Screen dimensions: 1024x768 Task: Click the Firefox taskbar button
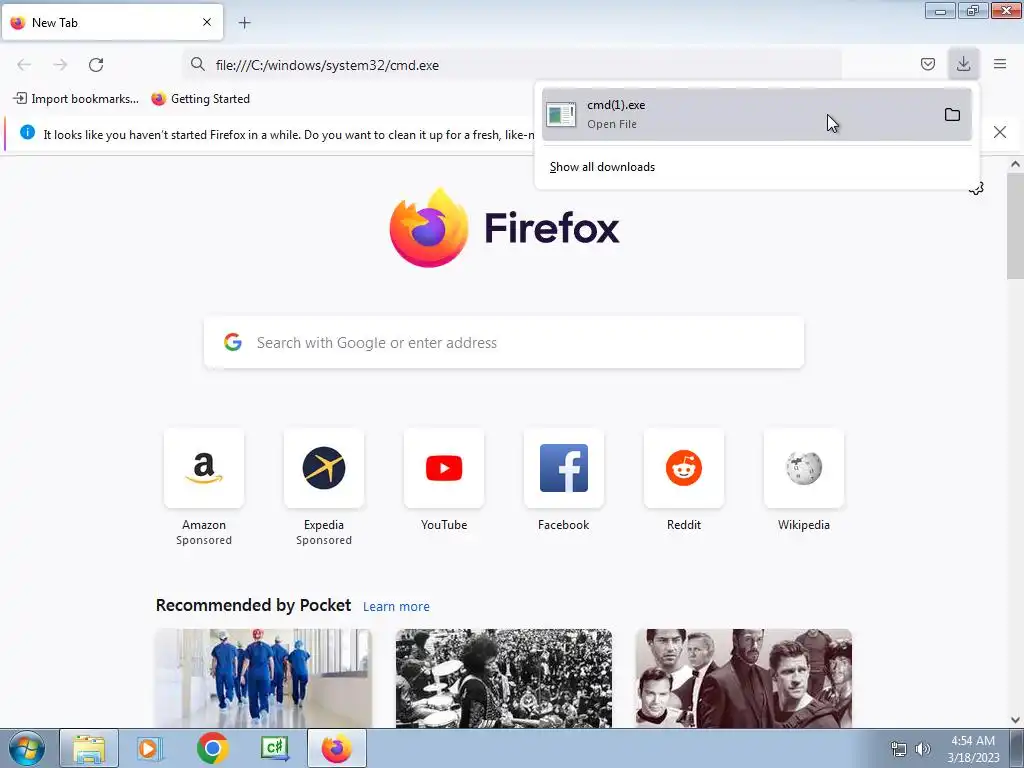pyautogui.click(x=337, y=748)
